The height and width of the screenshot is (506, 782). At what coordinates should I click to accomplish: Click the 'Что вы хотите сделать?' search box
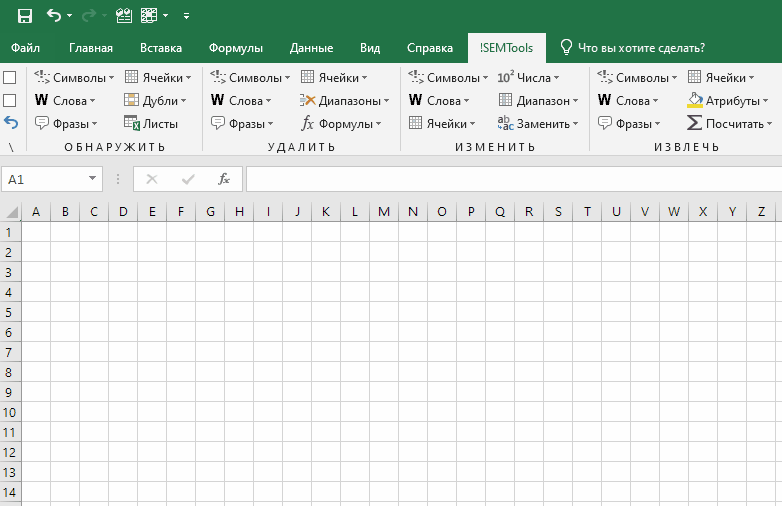click(x=632, y=48)
